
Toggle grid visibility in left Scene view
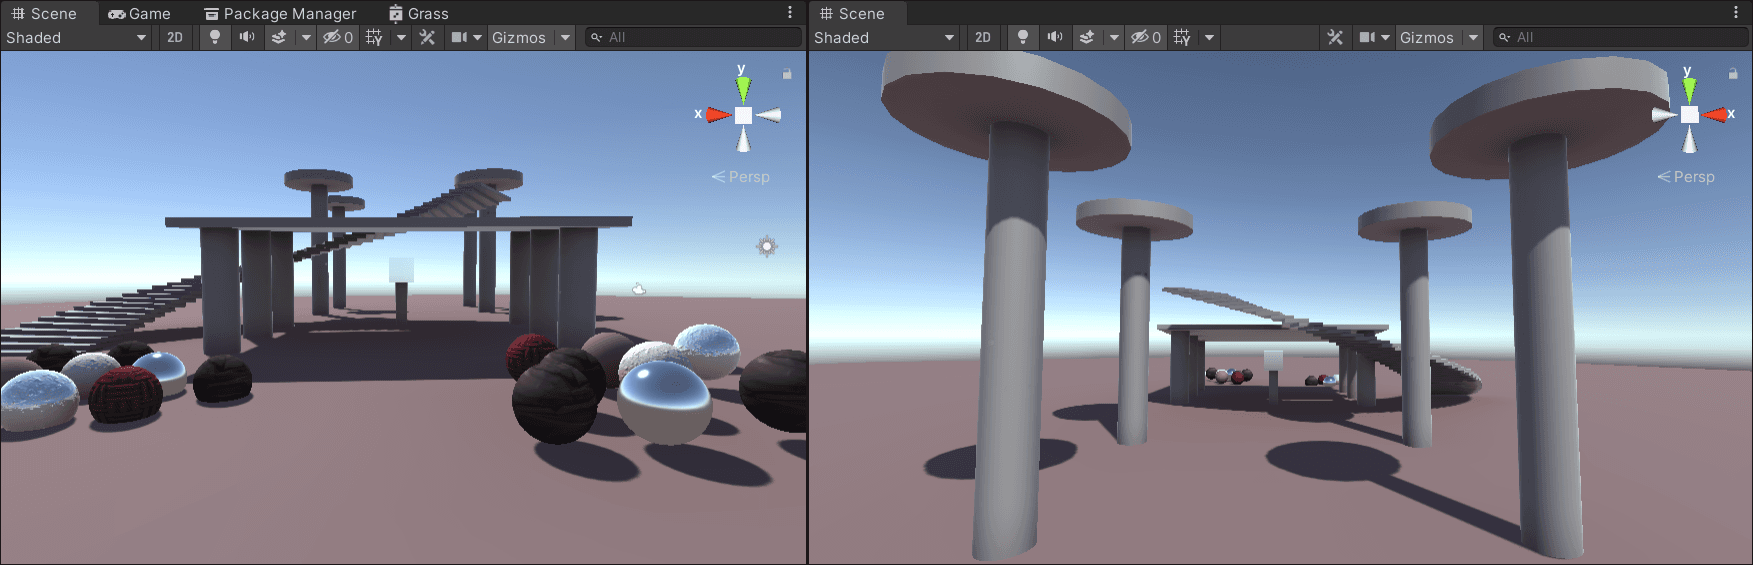(x=375, y=37)
